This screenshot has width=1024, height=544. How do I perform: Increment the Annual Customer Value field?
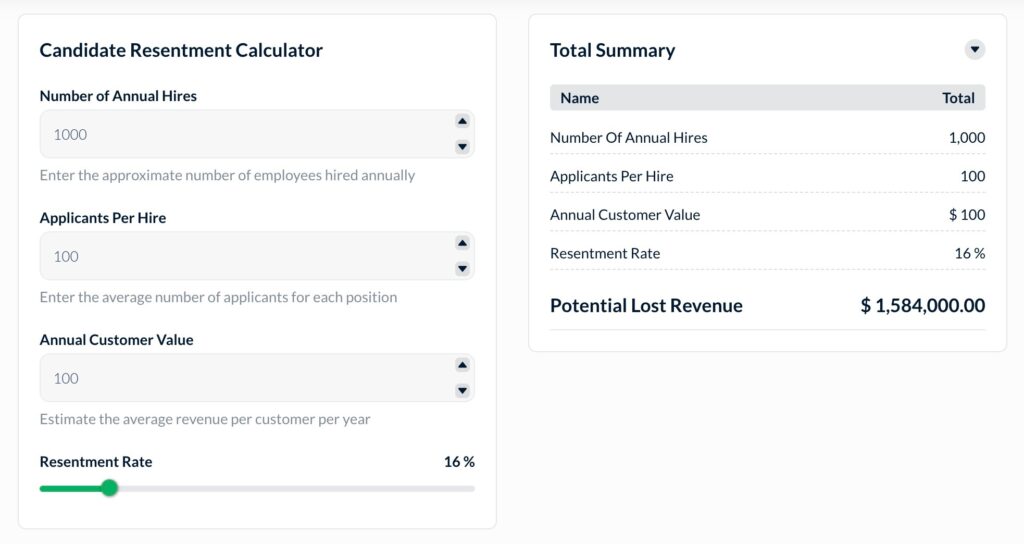[x=462, y=365]
